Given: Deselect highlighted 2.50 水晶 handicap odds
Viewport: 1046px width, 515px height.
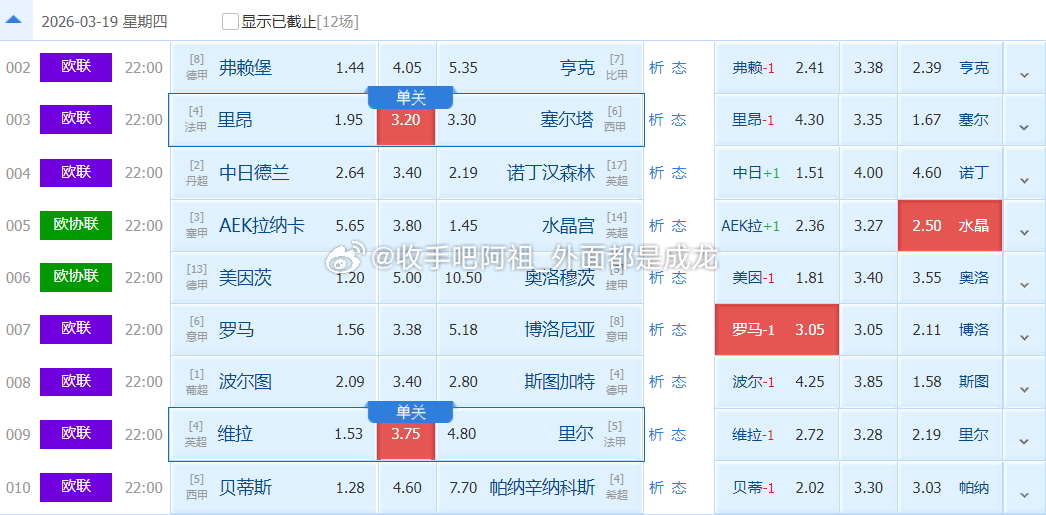Looking at the screenshot, I should pyautogui.click(x=950, y=225).
